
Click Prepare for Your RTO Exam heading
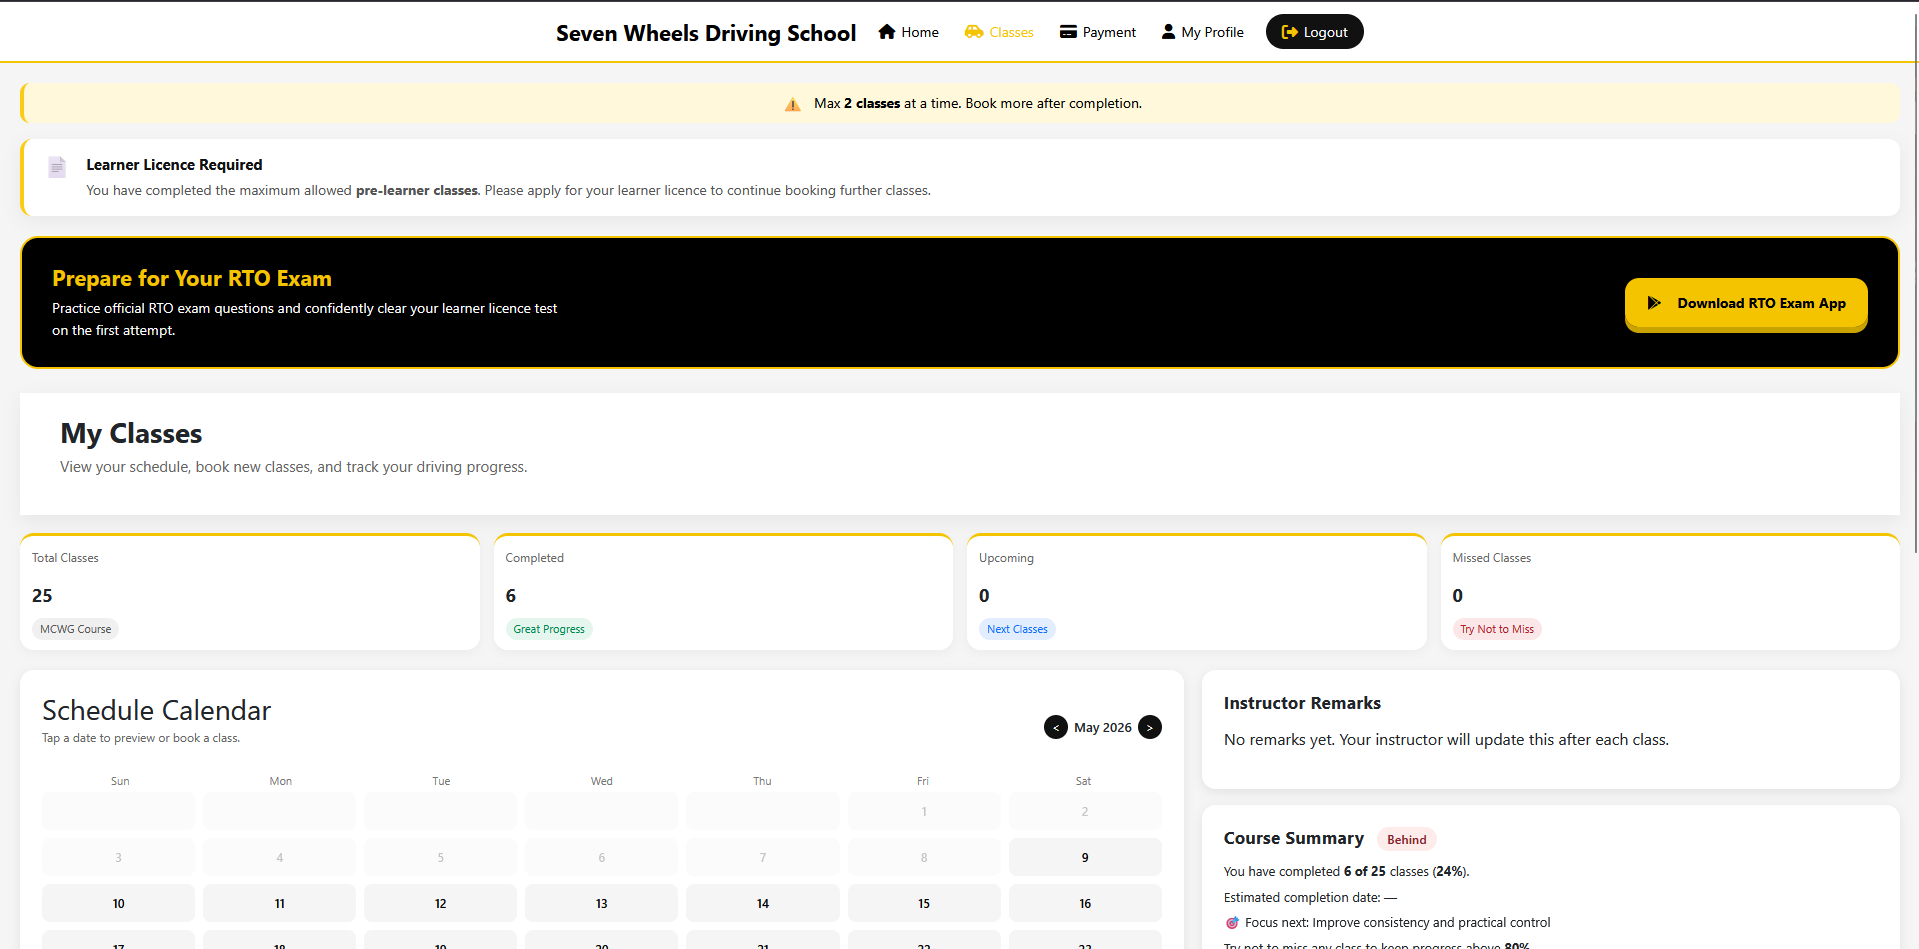coord(192,278)
